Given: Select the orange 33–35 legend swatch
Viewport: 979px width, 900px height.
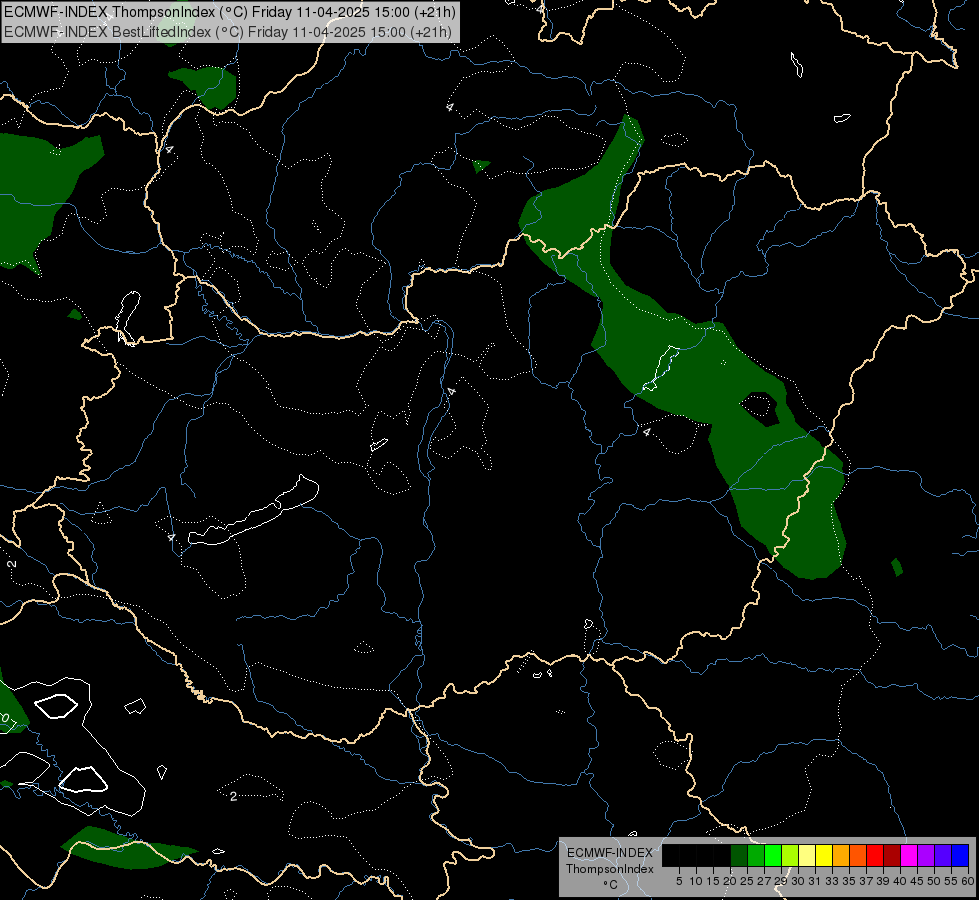Looking at the screenshot, I should pyautogui.click(x=841, y=855).
